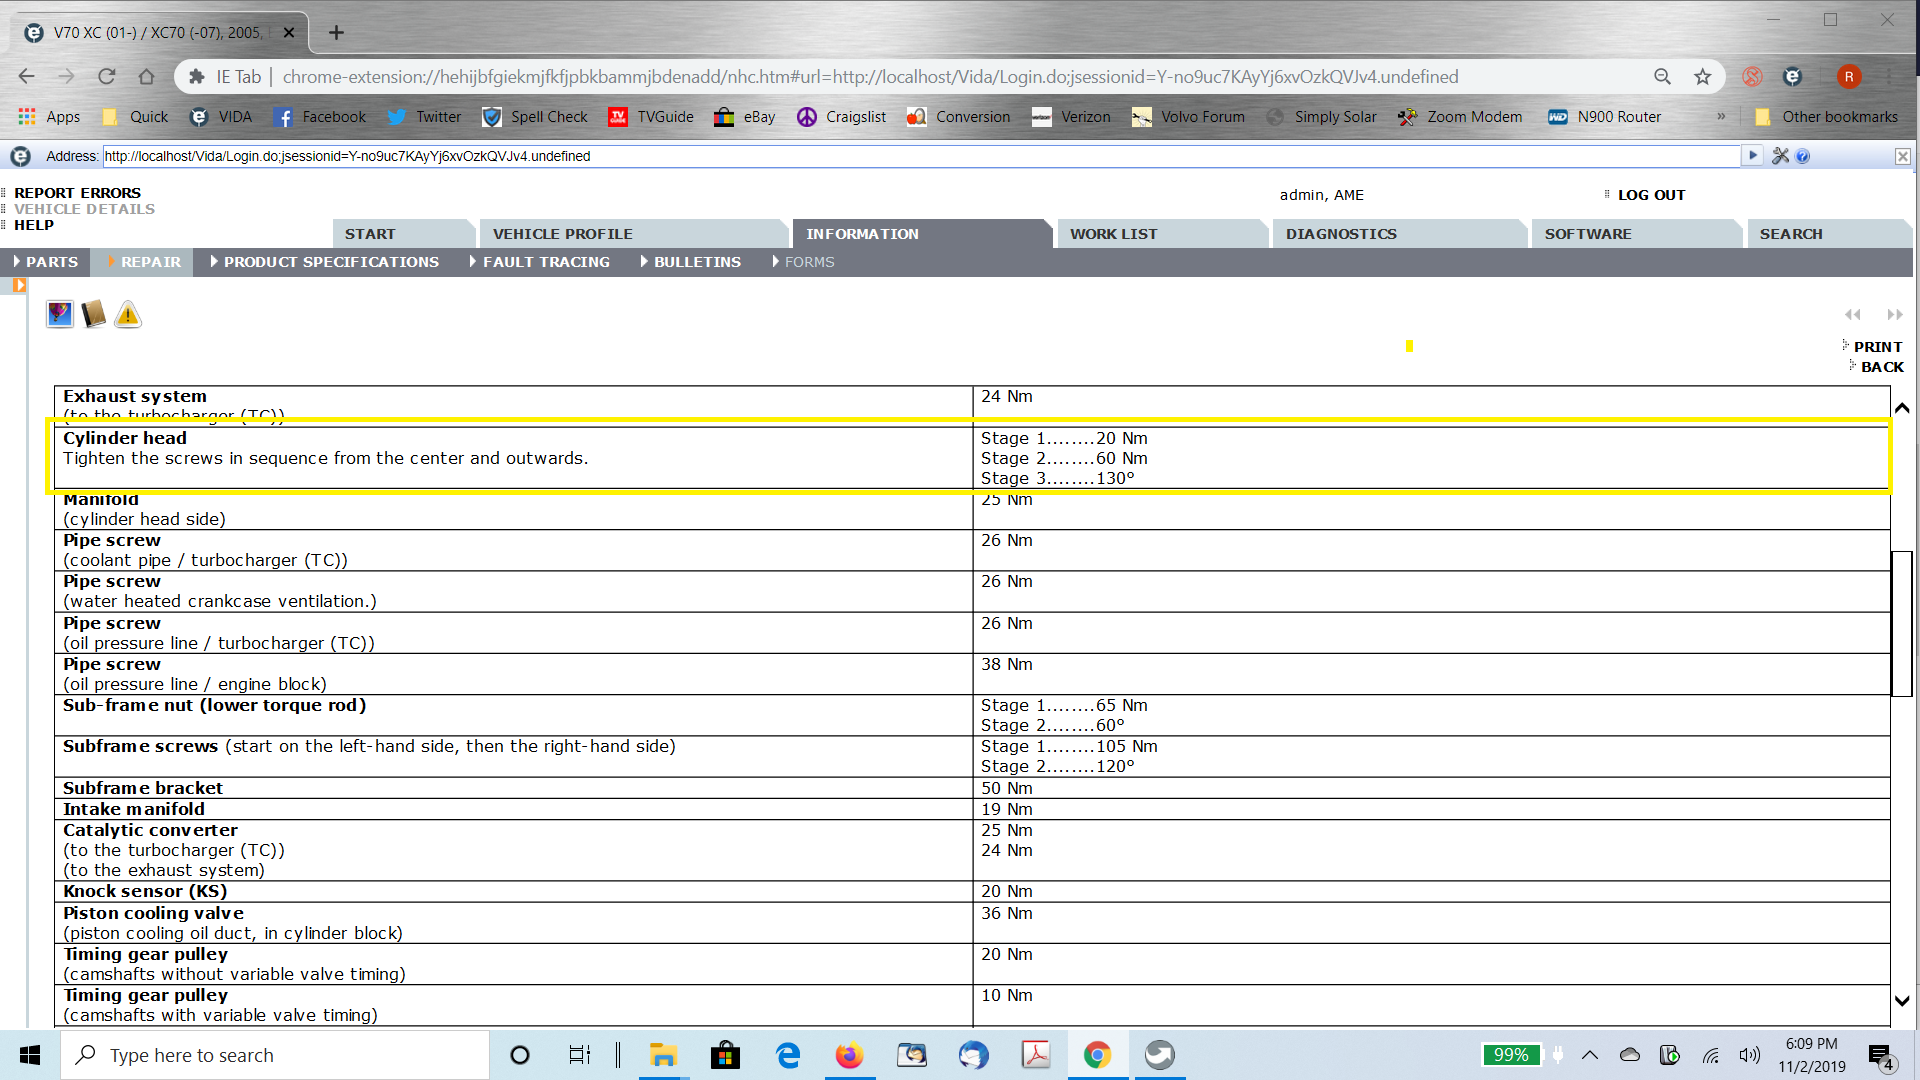Click the REPORT ERRORS link
The height and width of the screenshot is (1080, 1920).
[x=77, y=193]
